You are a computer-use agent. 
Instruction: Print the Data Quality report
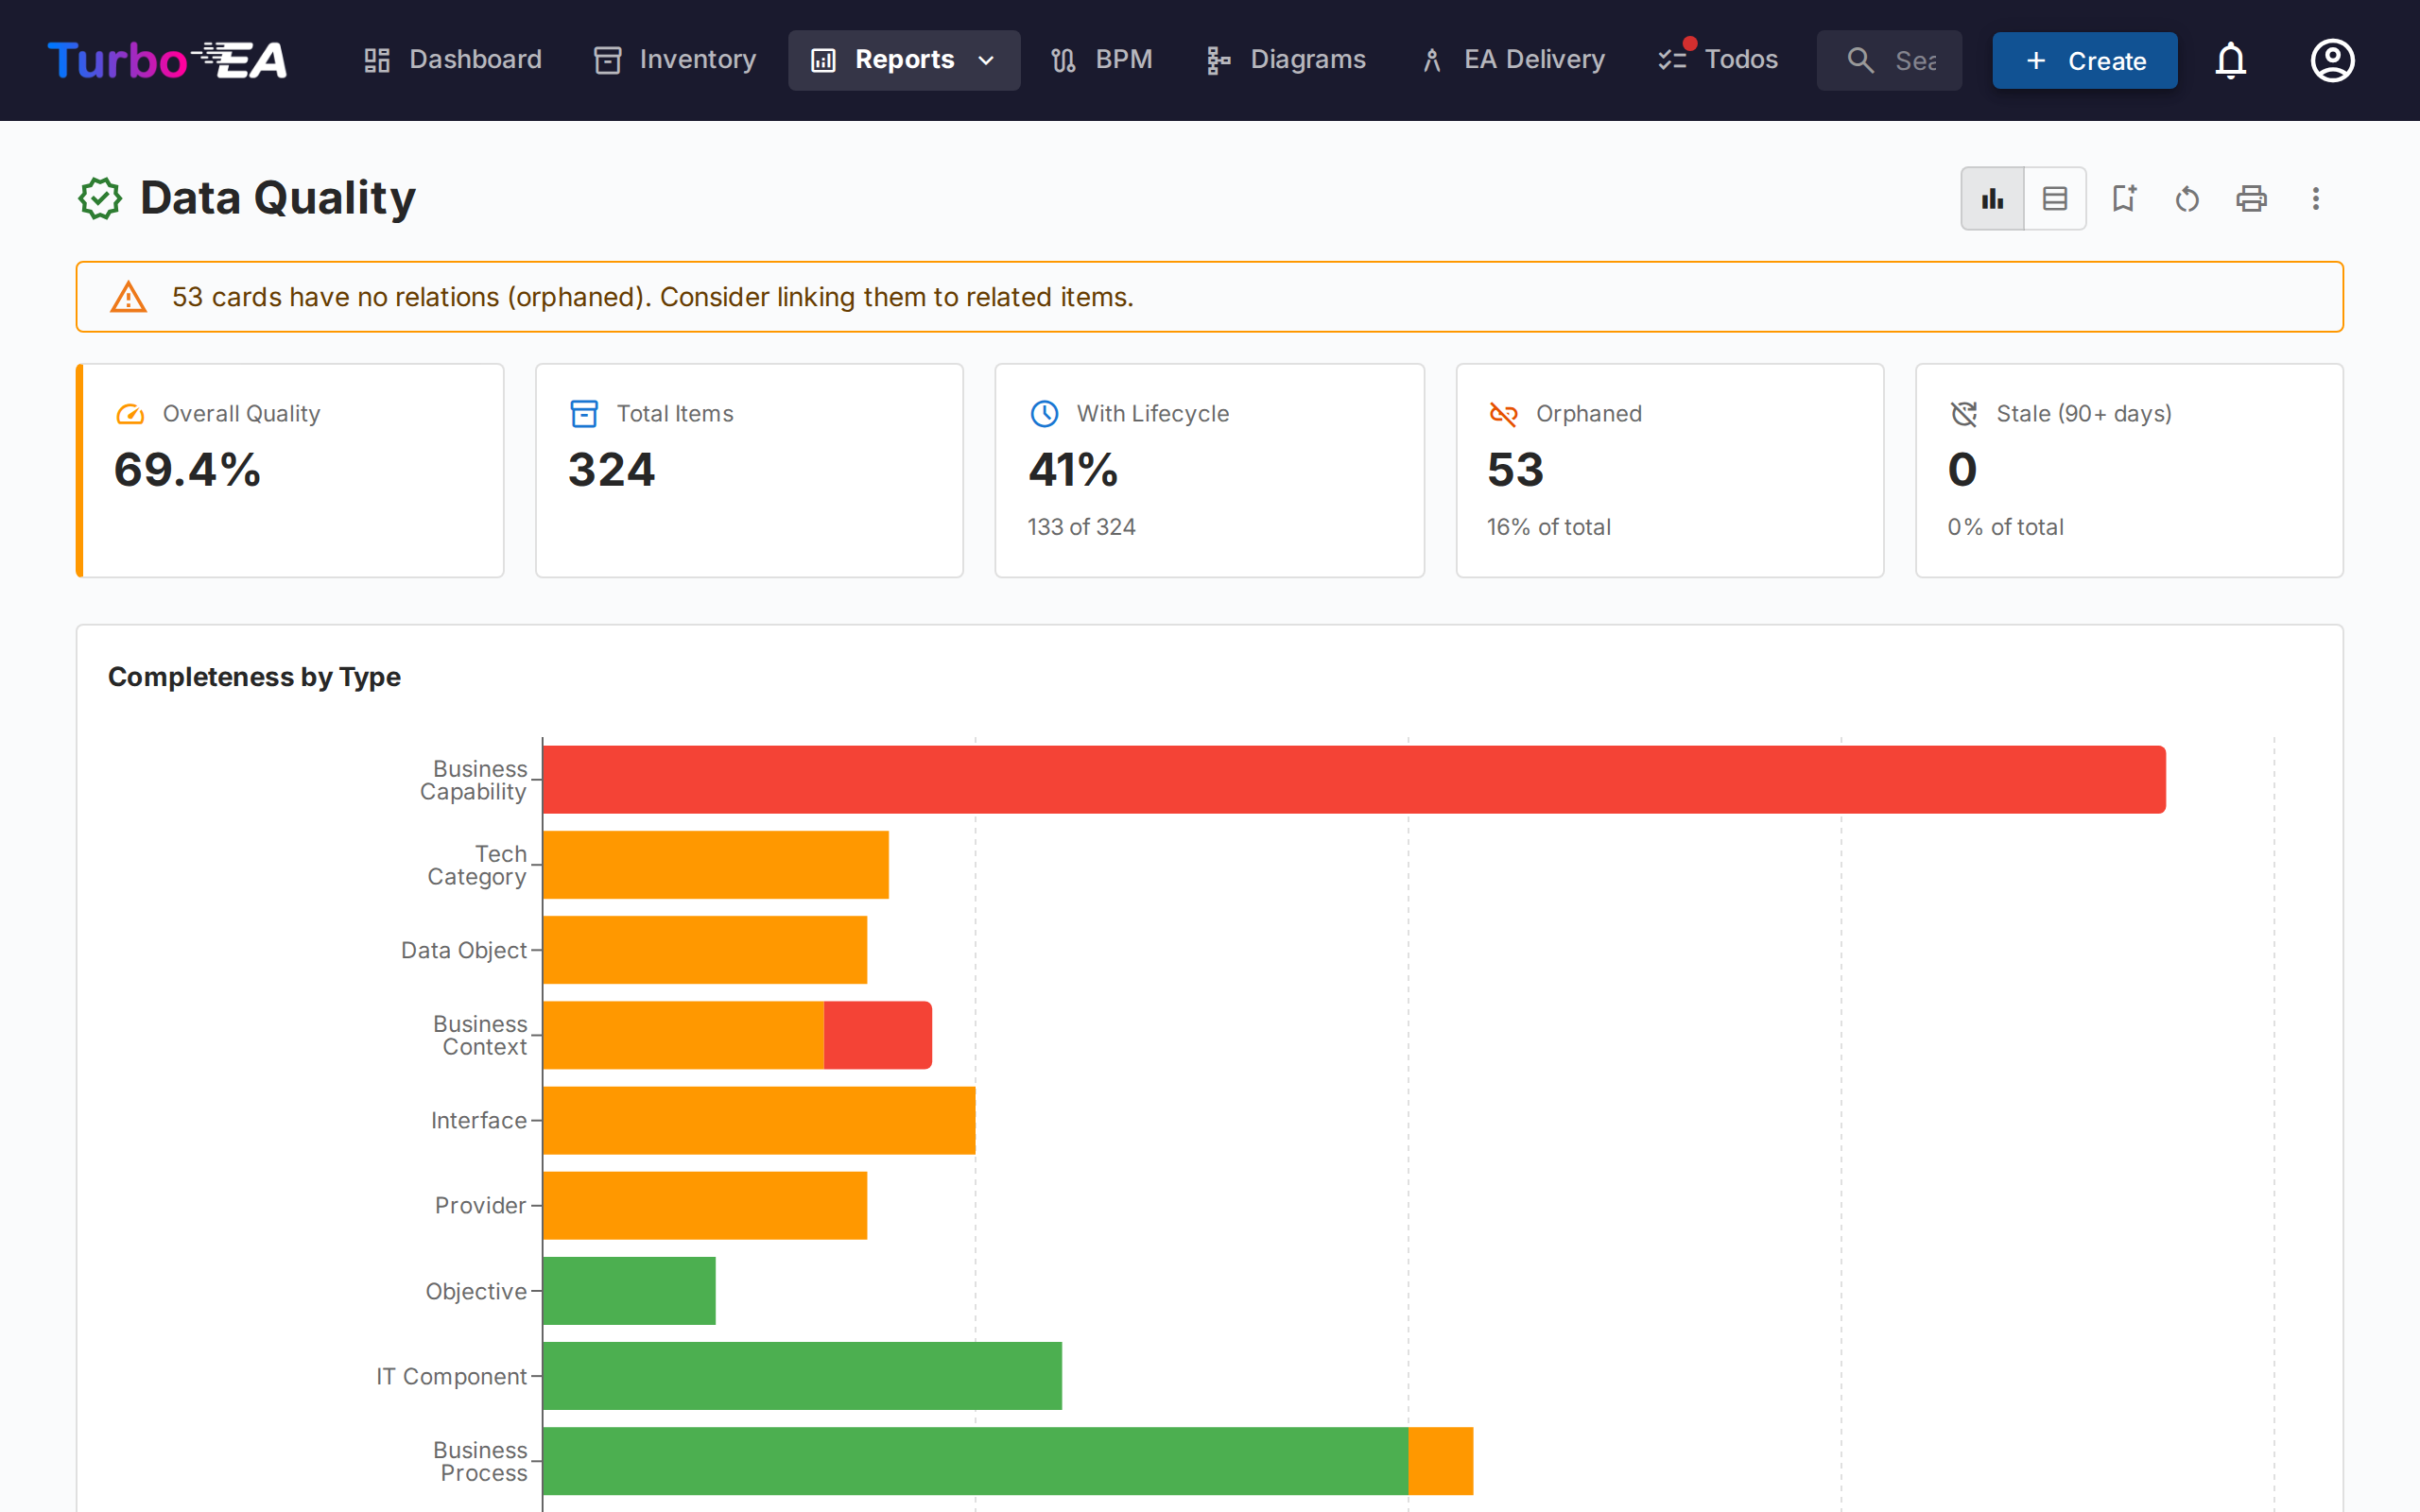tap(2251, 198)
